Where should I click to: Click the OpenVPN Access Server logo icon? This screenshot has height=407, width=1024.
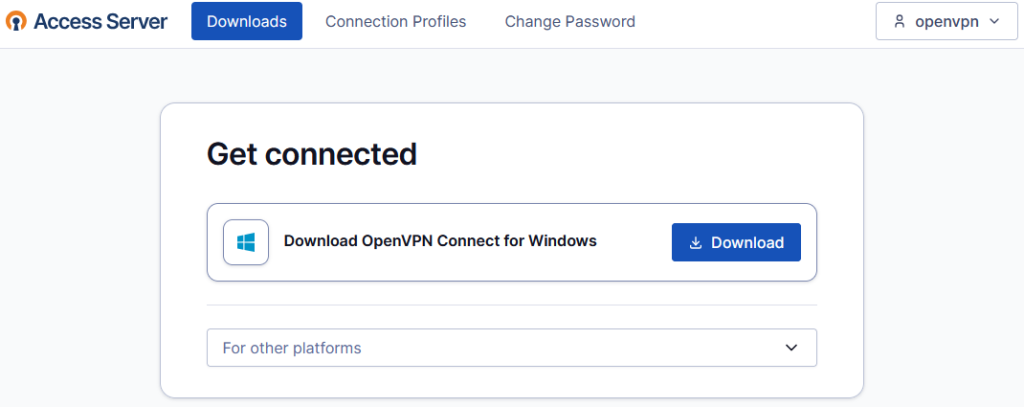16,21
